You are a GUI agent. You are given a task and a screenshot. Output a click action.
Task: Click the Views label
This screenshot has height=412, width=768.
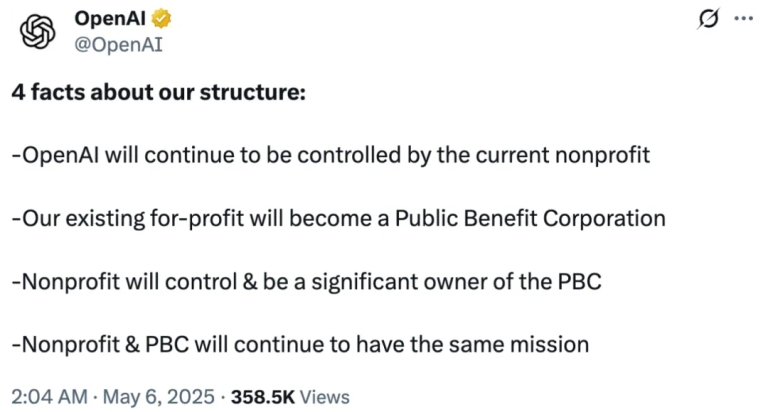325,397
